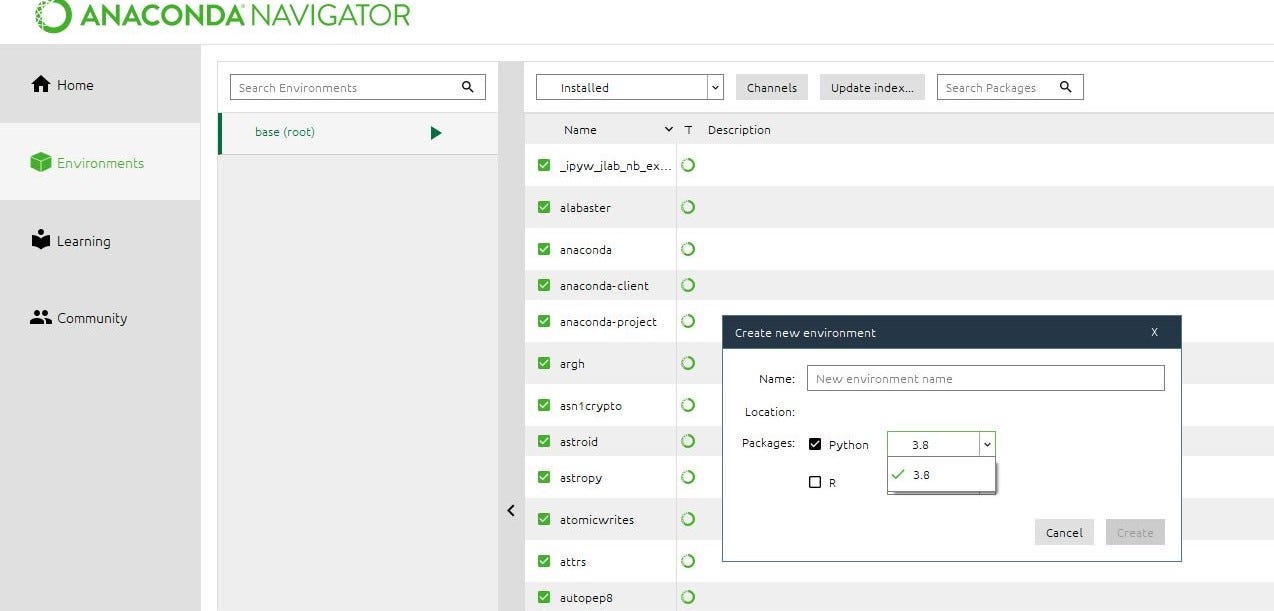Click the Channels button

coord(772,87)
